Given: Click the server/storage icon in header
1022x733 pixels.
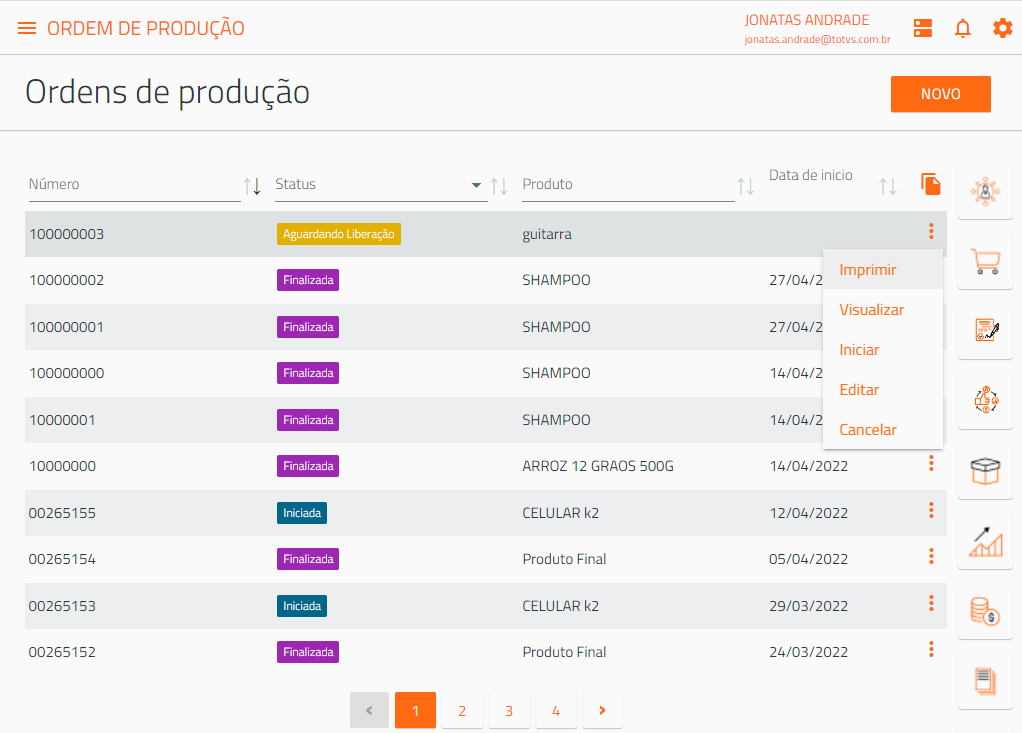Looking at the screenshot, I should tap(922, 28).
